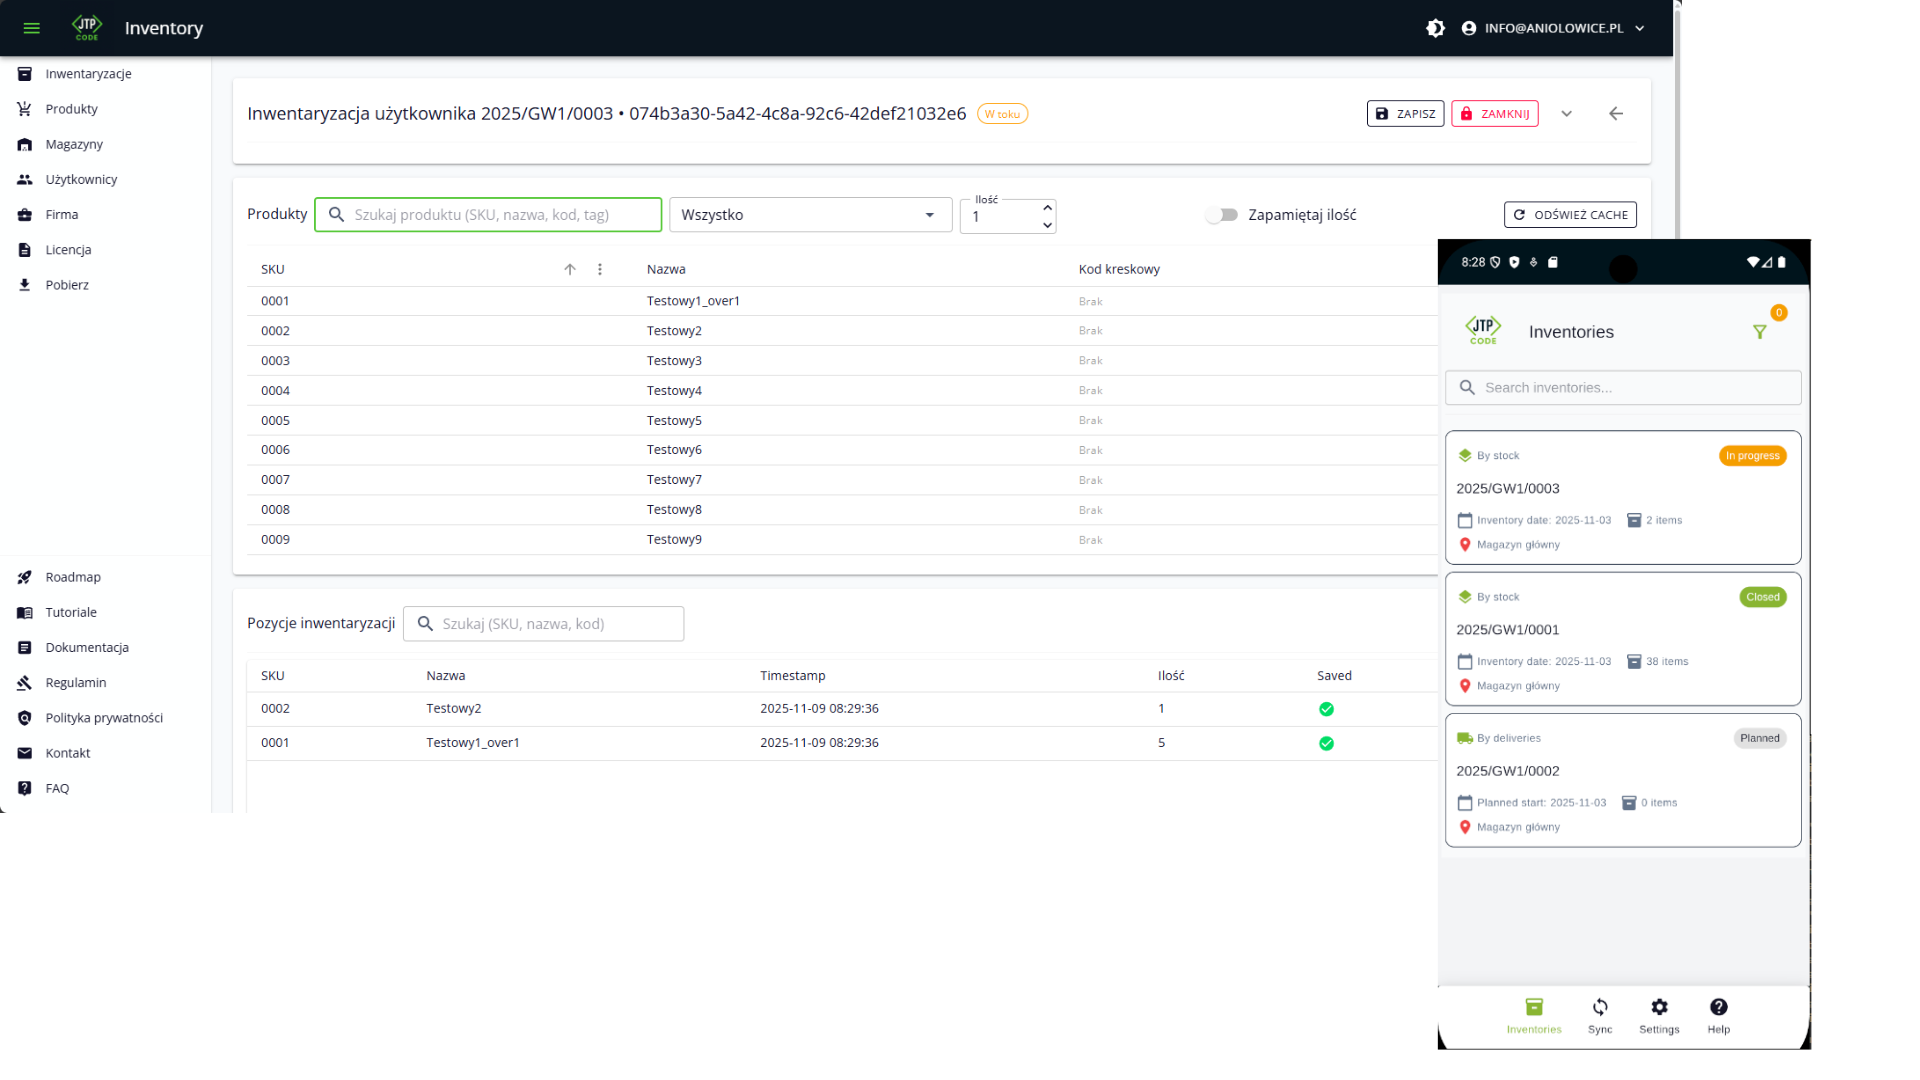Screen dimensions: 1920x1080
Task: Click the back arrow icon
Action: pos(1616,114)
